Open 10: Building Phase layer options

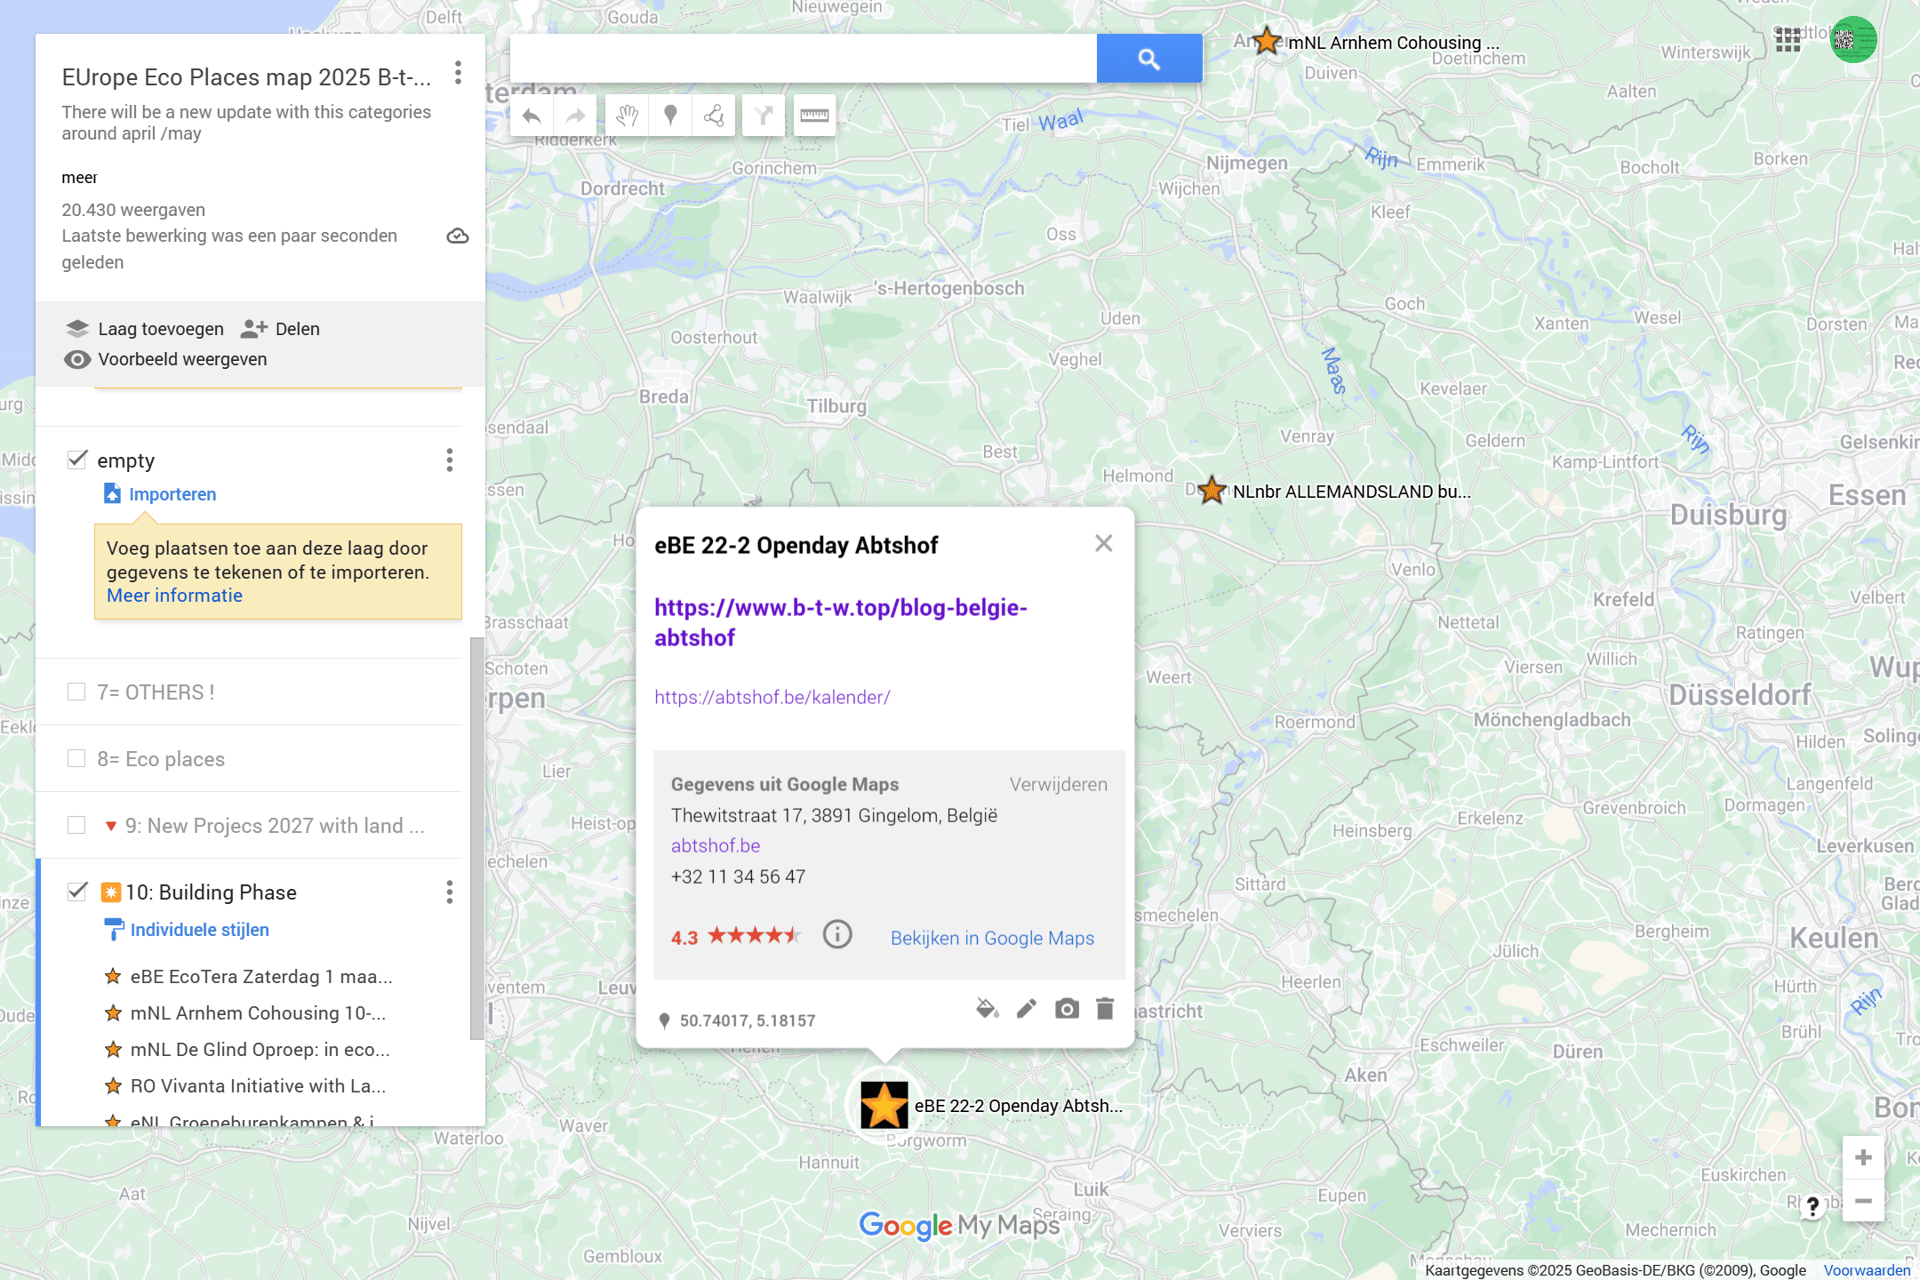coord(450,892)
